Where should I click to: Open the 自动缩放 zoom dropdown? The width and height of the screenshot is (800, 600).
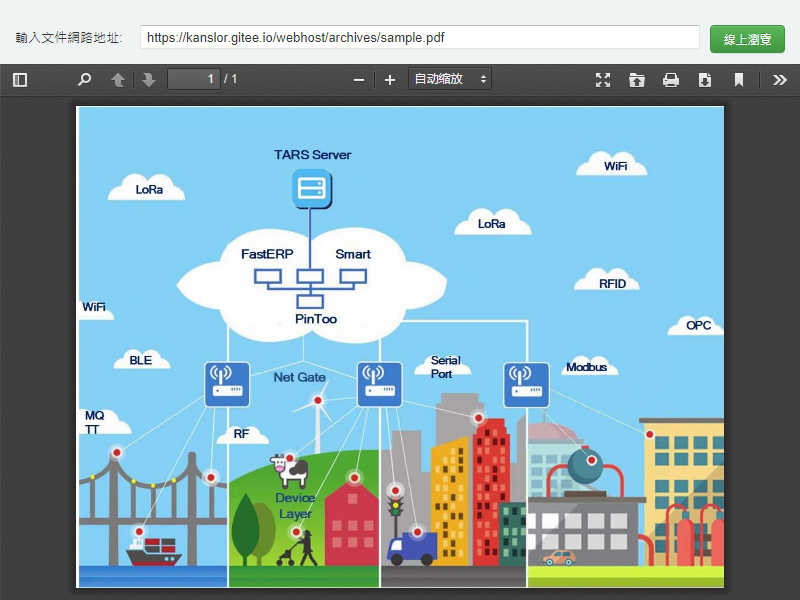[x=449, y=79]
